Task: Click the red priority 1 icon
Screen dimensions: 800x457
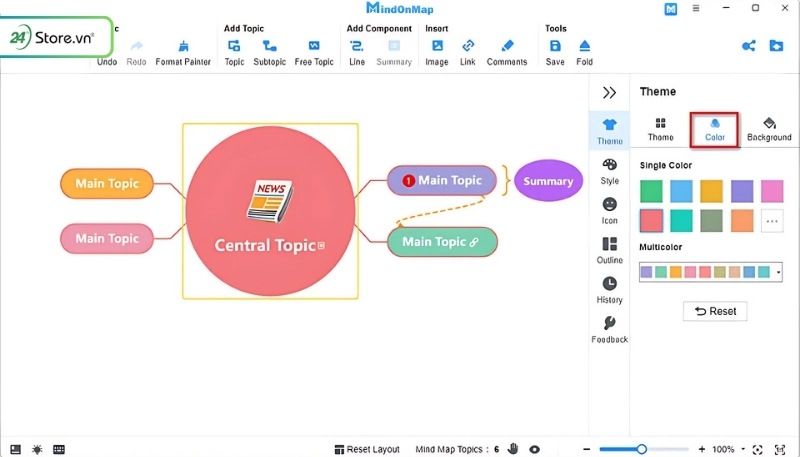Action: click(408, 181)
